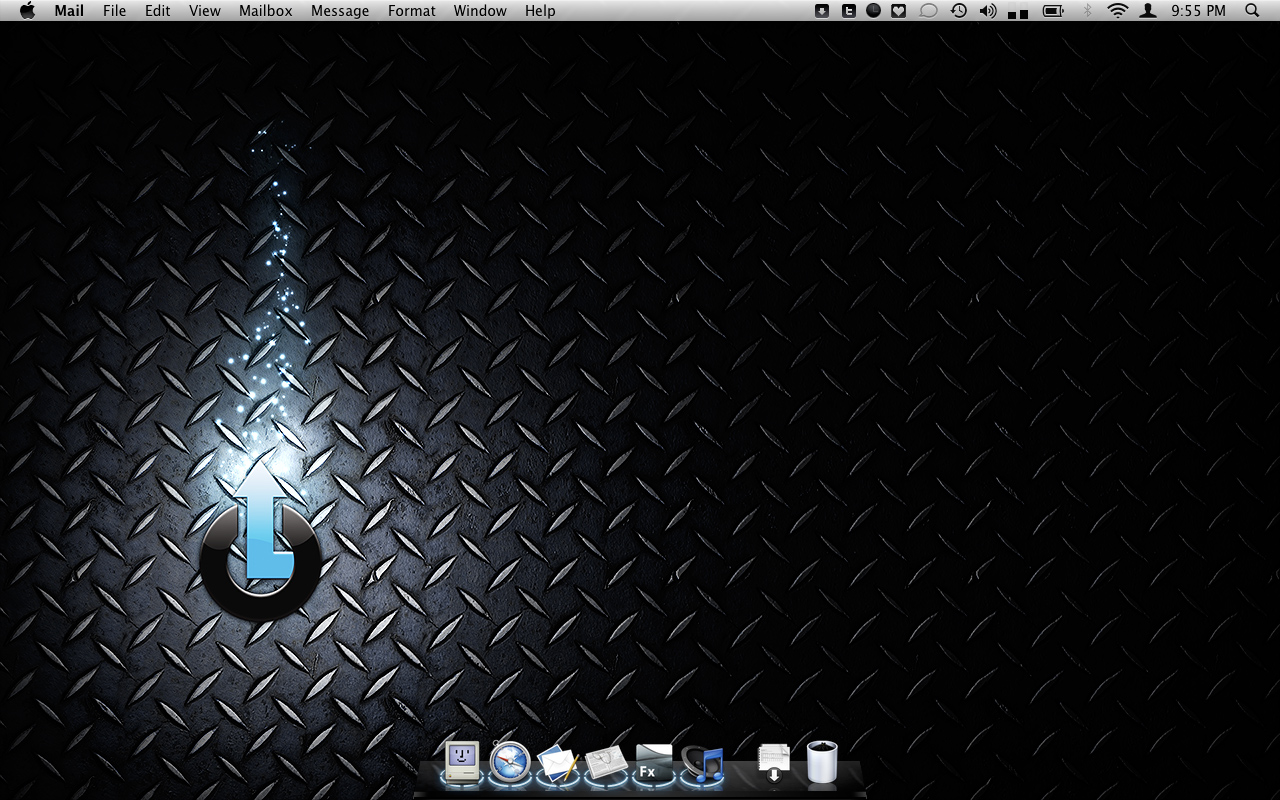Viewport: 1280px width, 800px height.
Task: Open the Apple menu
Action: tap(27, 11)
